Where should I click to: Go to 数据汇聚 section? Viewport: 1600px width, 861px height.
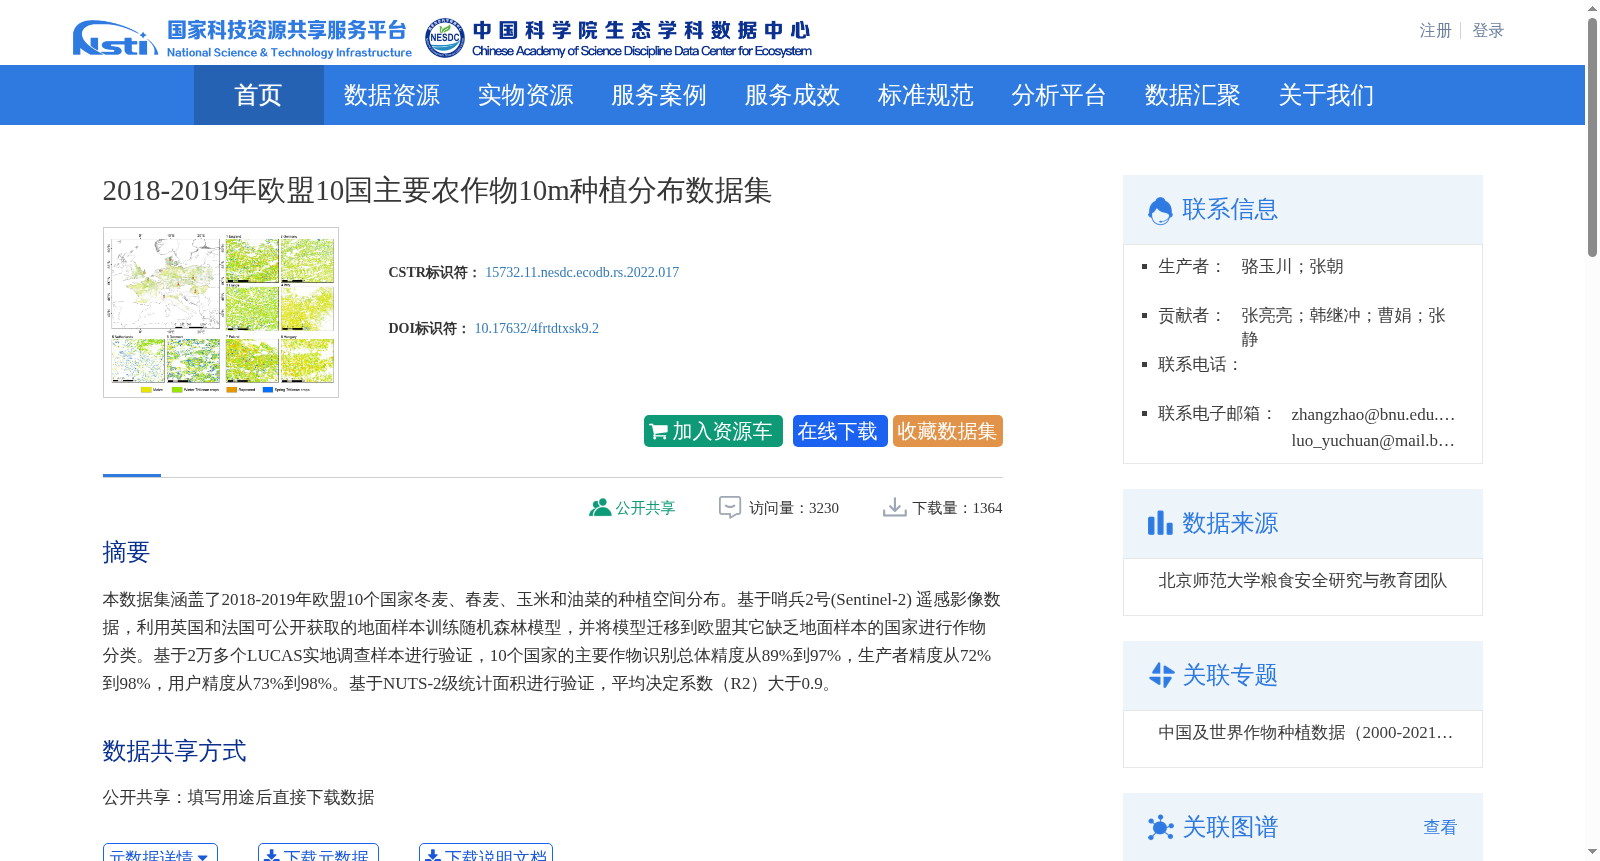point(1193,95)
